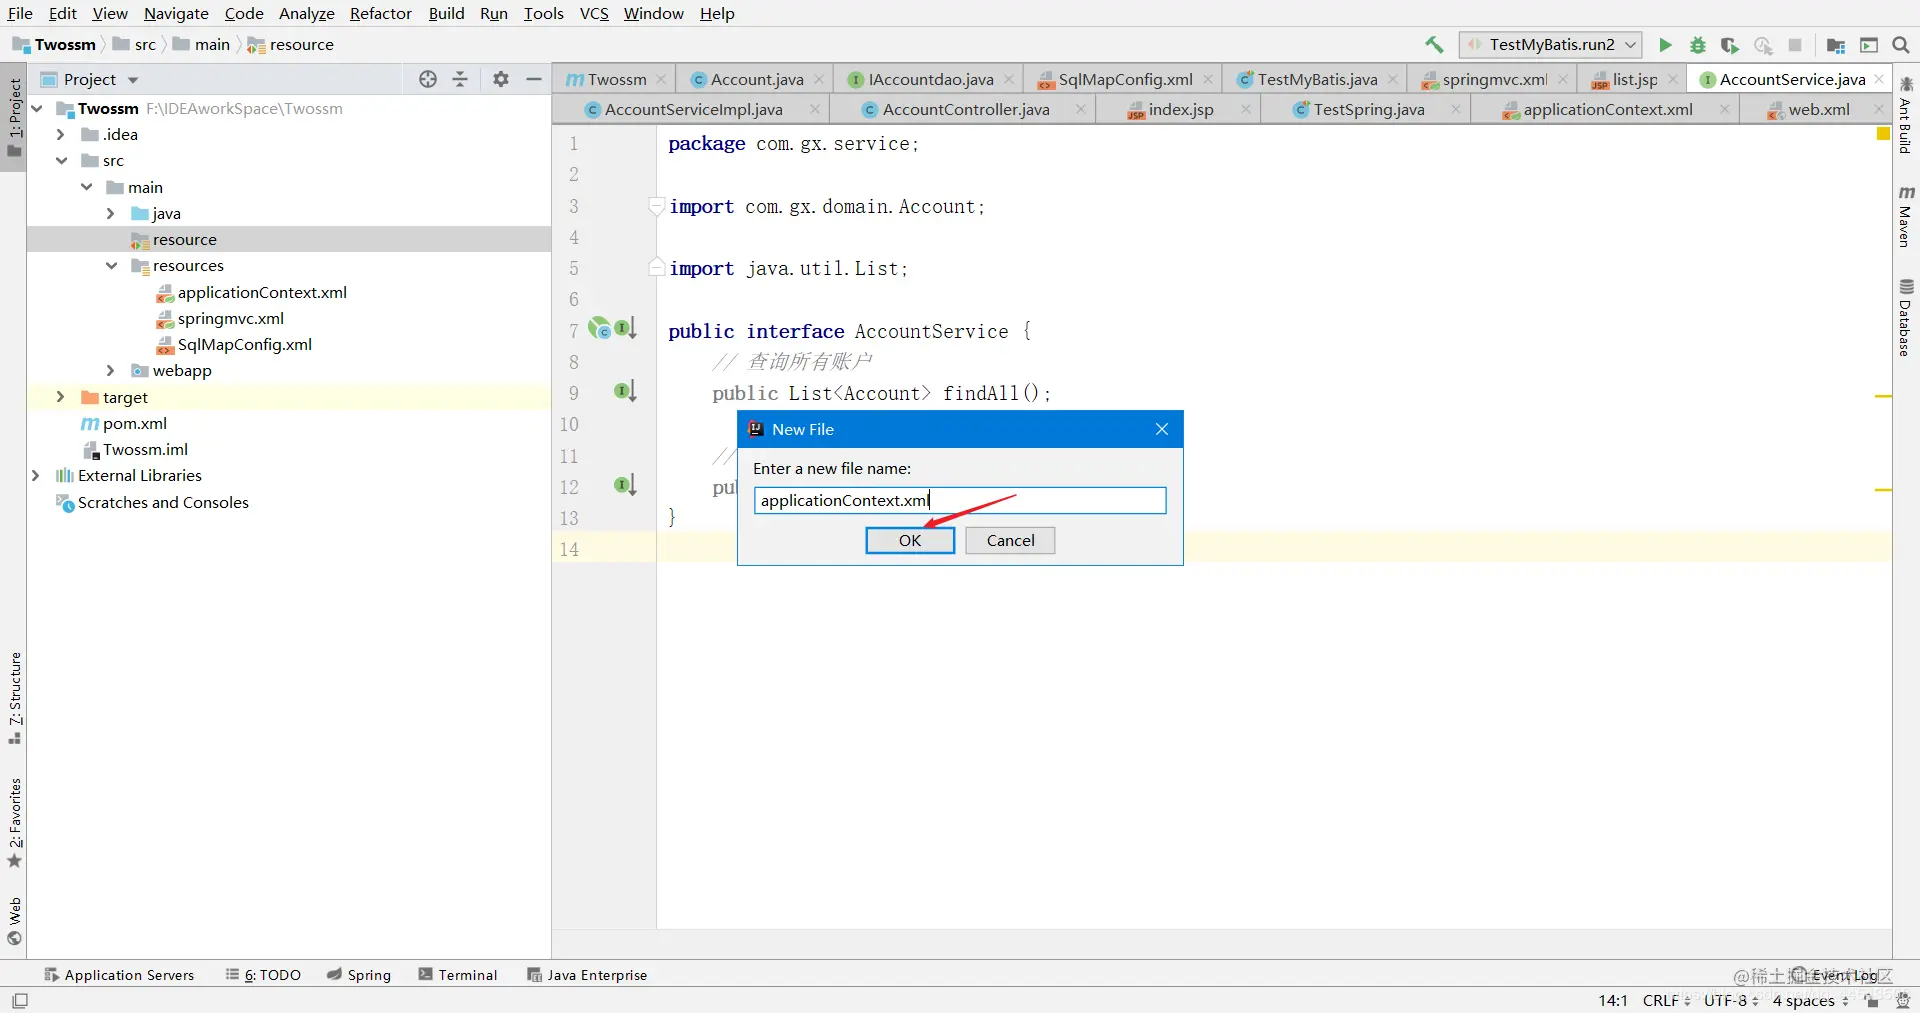The image size is (1920, 1013).
Task: Open the Ant Build tool window
Action: pos(1906,115)
